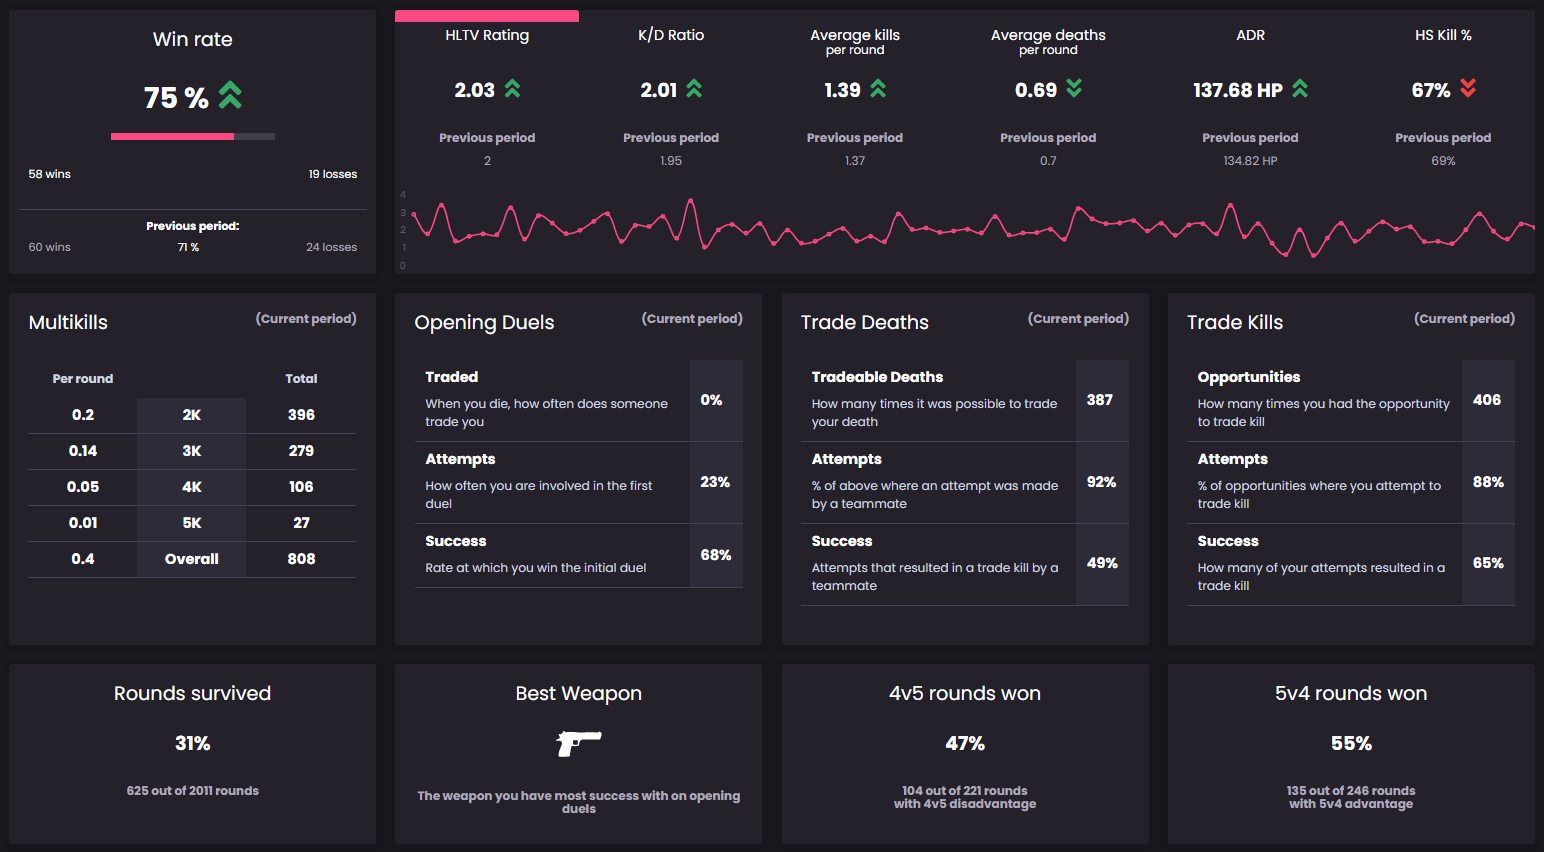Click the Opening Duels Traded 0% value
This screenshot has height=852, width=1544.
[711, 400]
